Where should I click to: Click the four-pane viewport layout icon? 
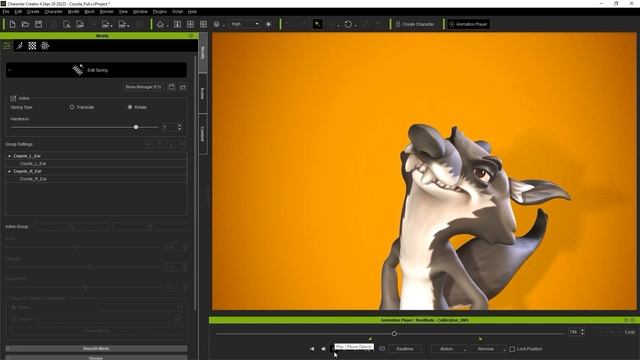point(190,24)
